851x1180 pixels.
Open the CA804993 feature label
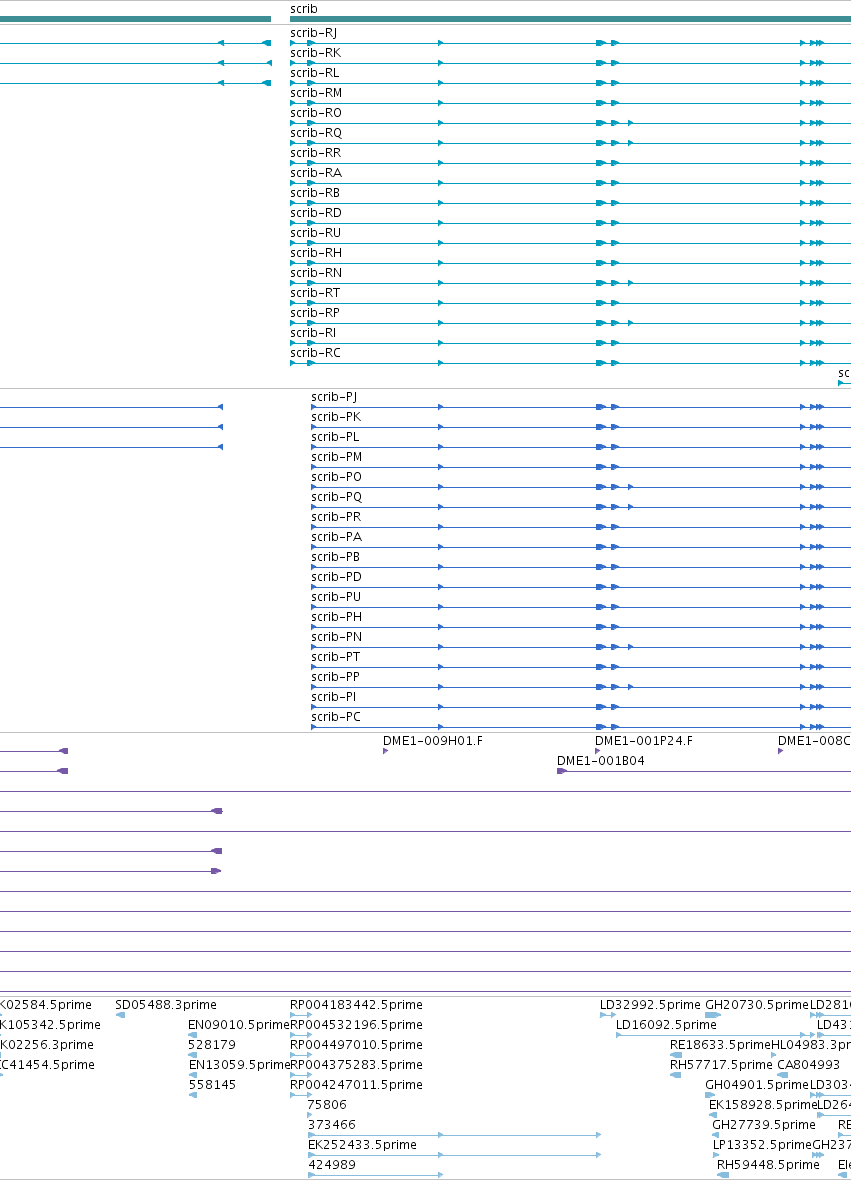pyautogui.click(x=809, y=1065)
